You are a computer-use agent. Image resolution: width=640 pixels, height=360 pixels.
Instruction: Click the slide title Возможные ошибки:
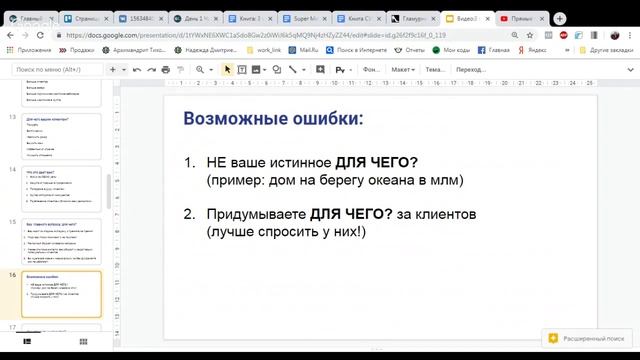(273, 118)
